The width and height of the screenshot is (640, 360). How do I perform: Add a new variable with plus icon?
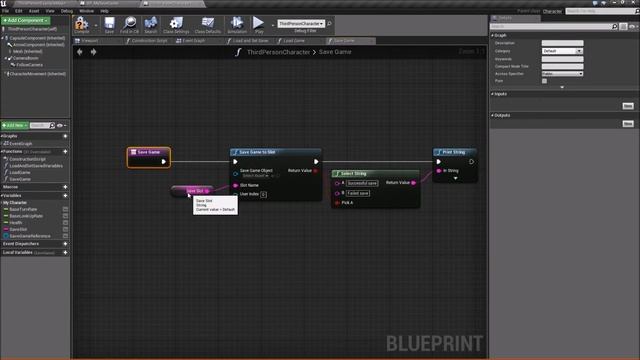coord(65,196)
